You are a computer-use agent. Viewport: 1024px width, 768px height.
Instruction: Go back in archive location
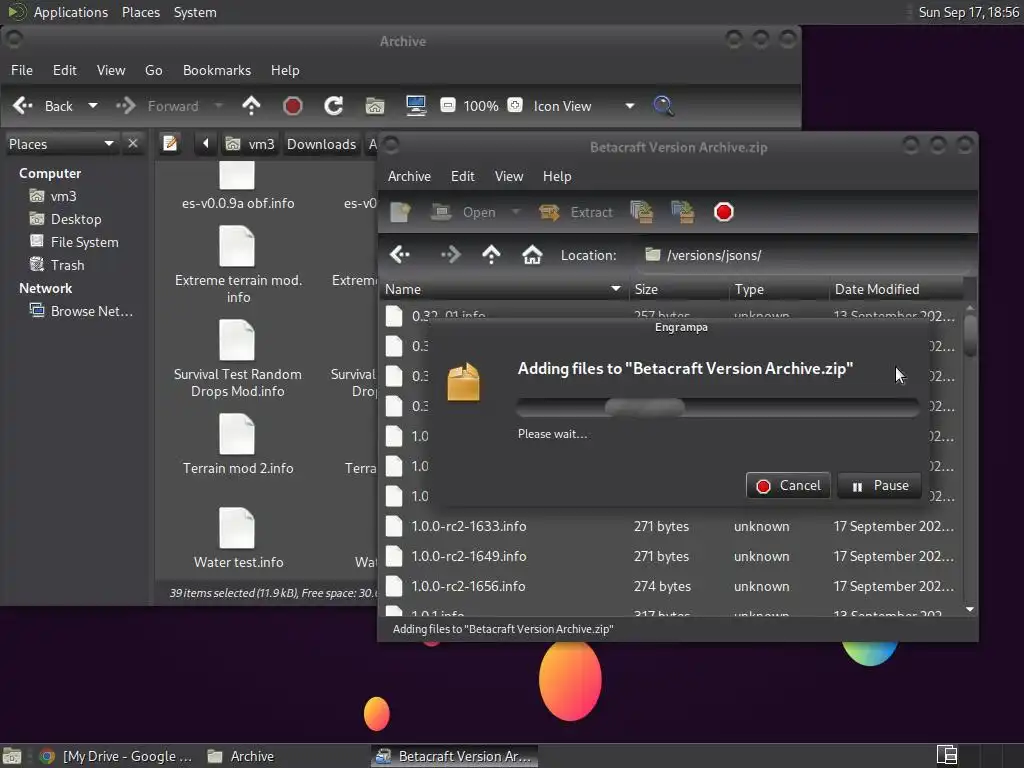[x=400, y=255]
